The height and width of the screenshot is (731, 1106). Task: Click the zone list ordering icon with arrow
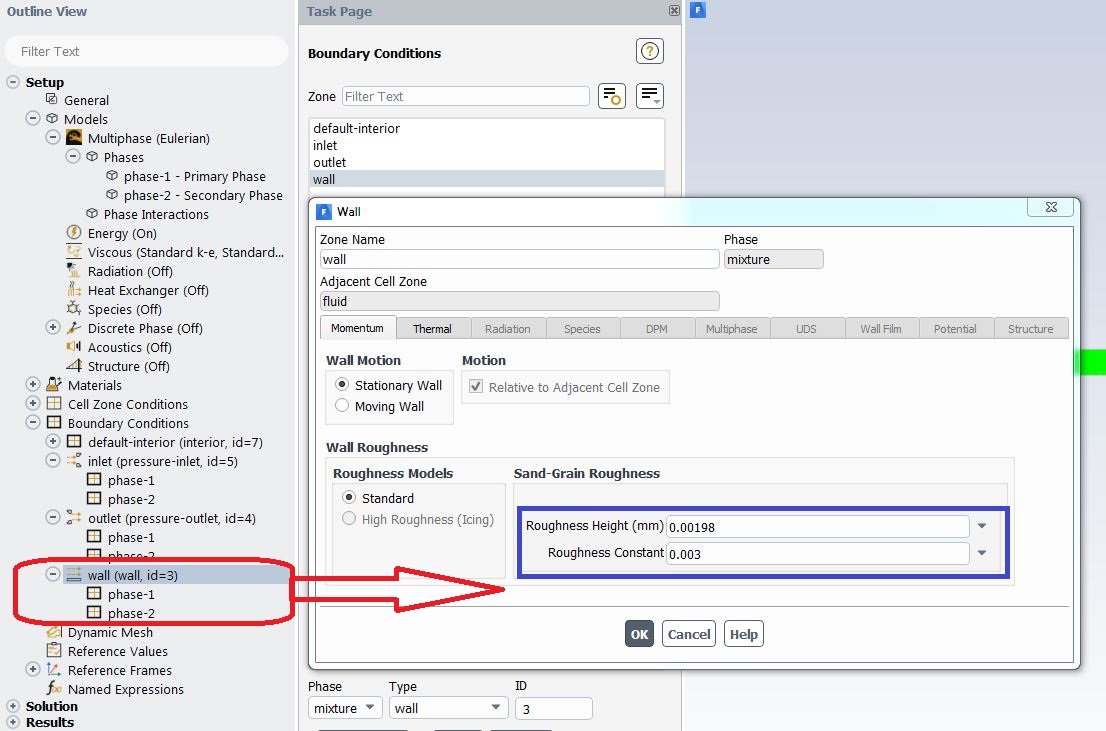click(649, 95)
